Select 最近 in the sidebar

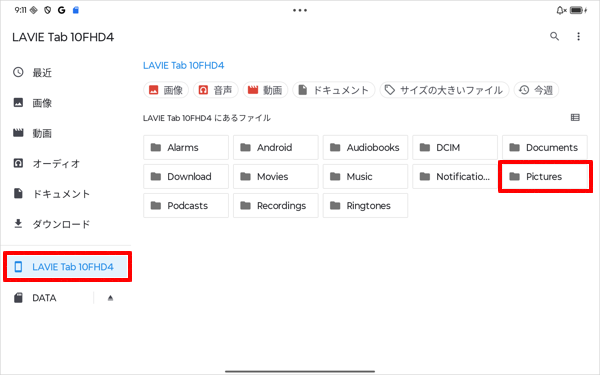[66, 72]
